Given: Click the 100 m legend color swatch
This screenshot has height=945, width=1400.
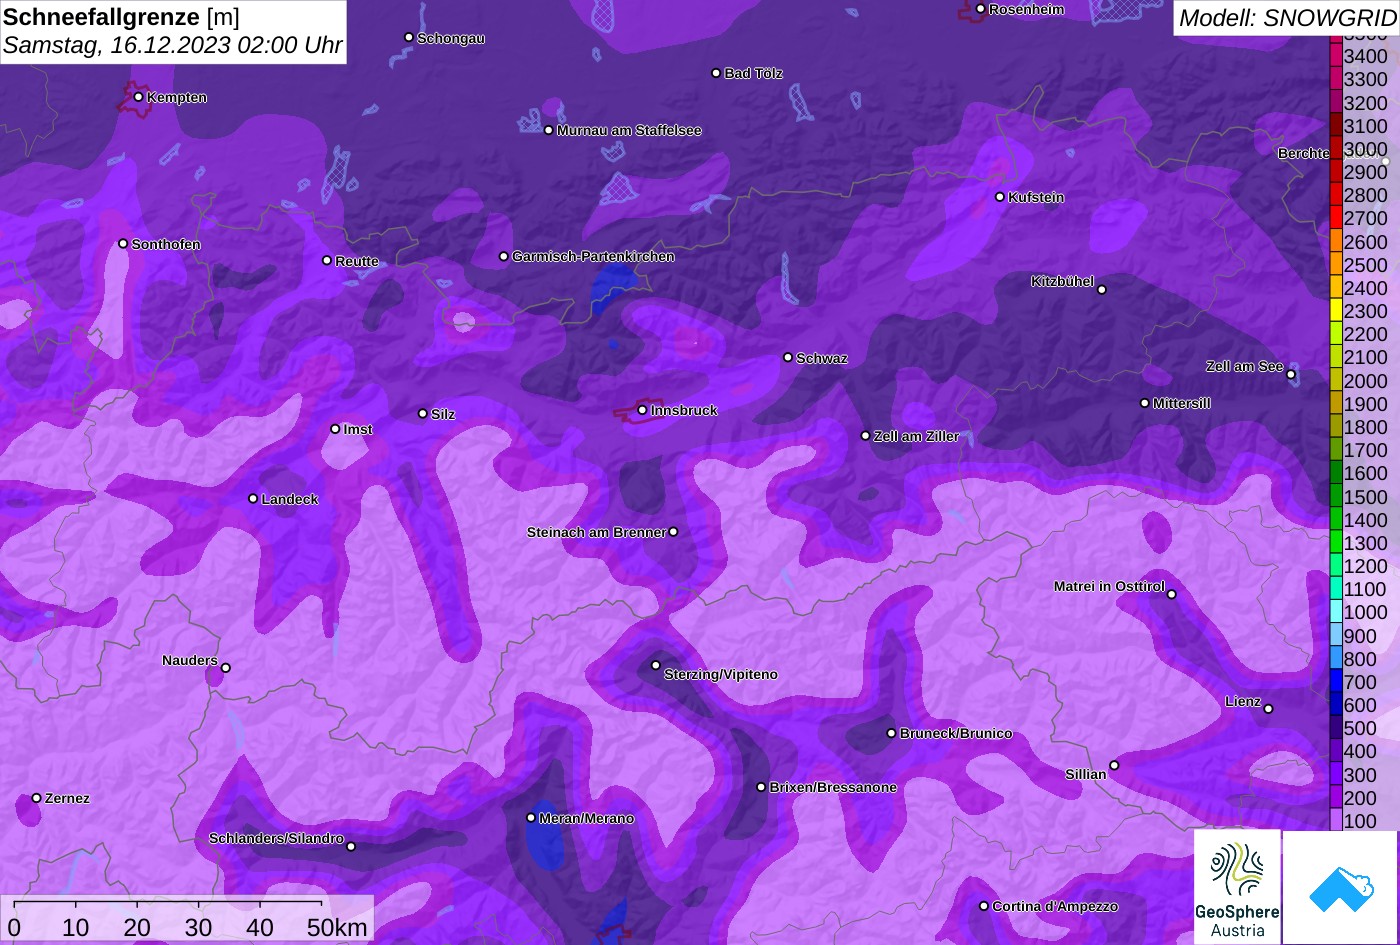Looking at the screenshot, I should coord(1335,820).
